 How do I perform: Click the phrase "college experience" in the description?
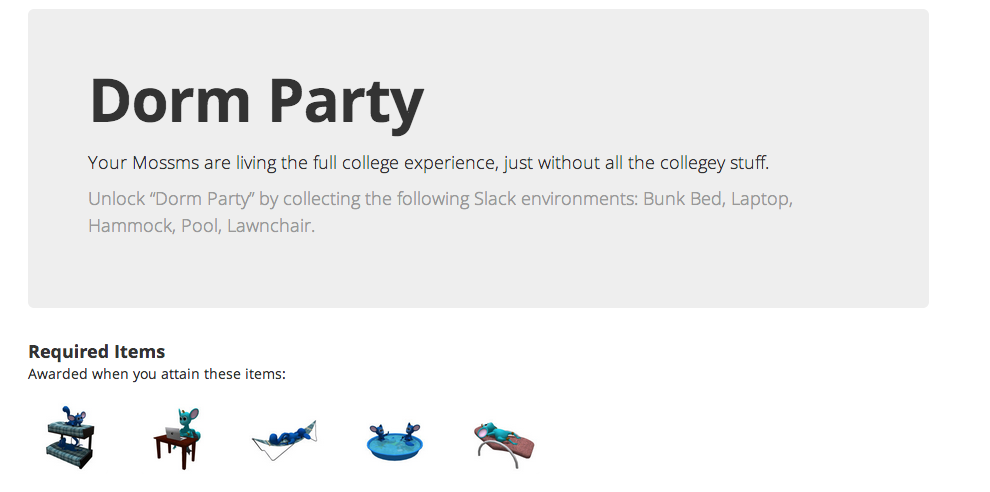[420, 163]
